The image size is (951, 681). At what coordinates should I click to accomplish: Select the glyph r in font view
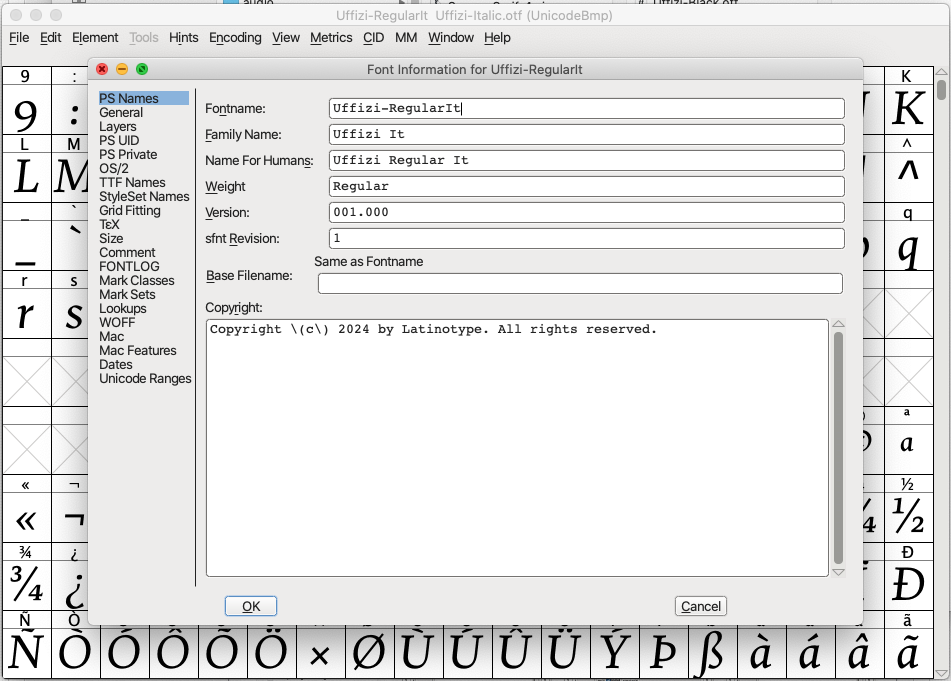(25, 314)
